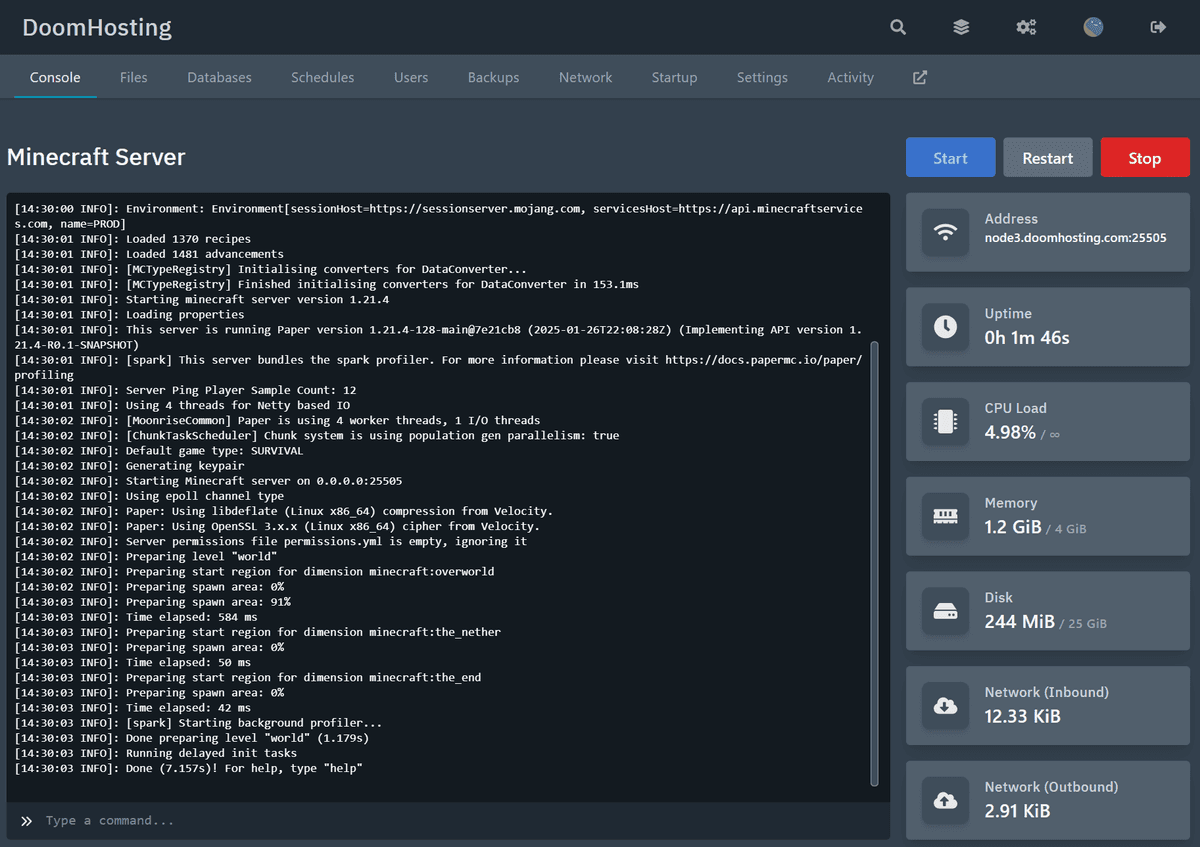Screen dimensions: 1200x847
Task: Open the Startup tab
Action: [674, 77]
